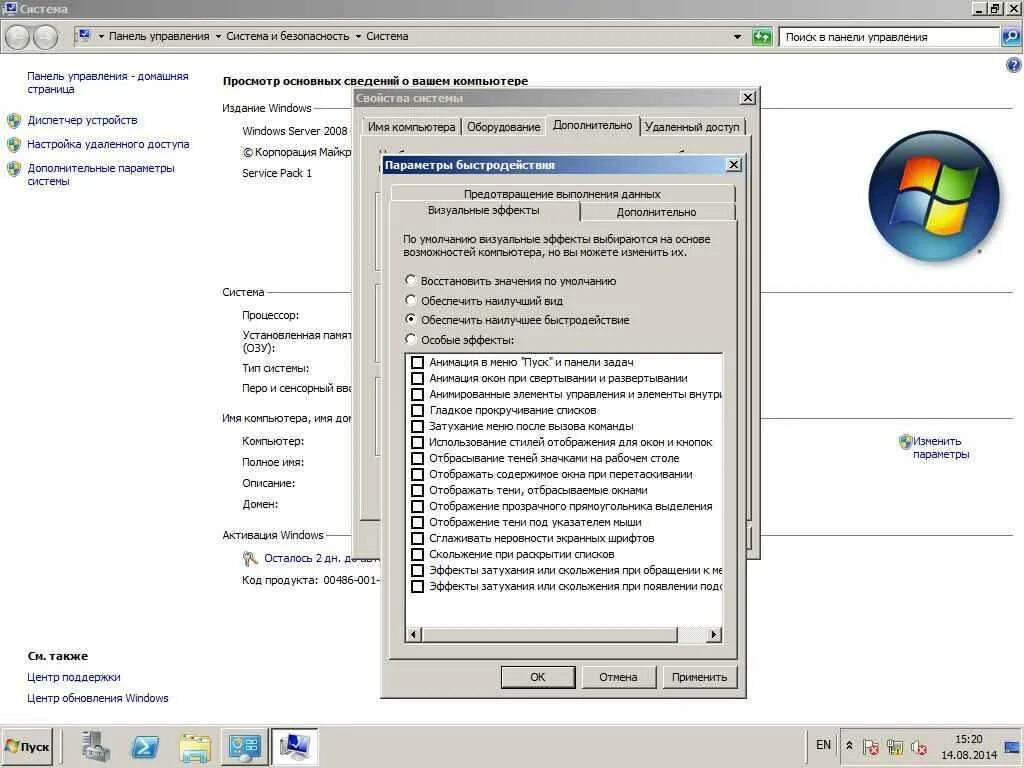
Task: Click Панель управления - домашняя страница link
Action: (x=108, y=82)
